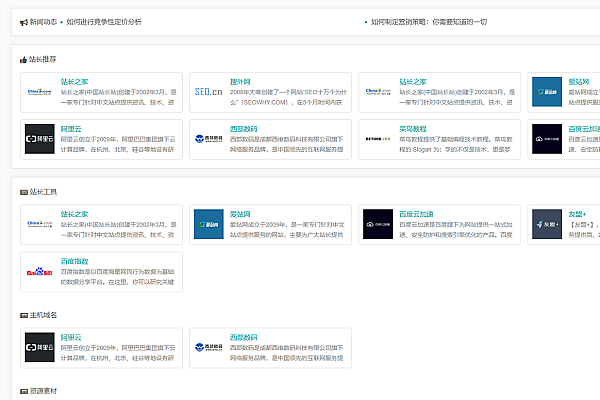Viewport: 600px width, 400px height.
Task: Click the icon beside the 主机域名 heading
Action: click(x=24, y=315)
